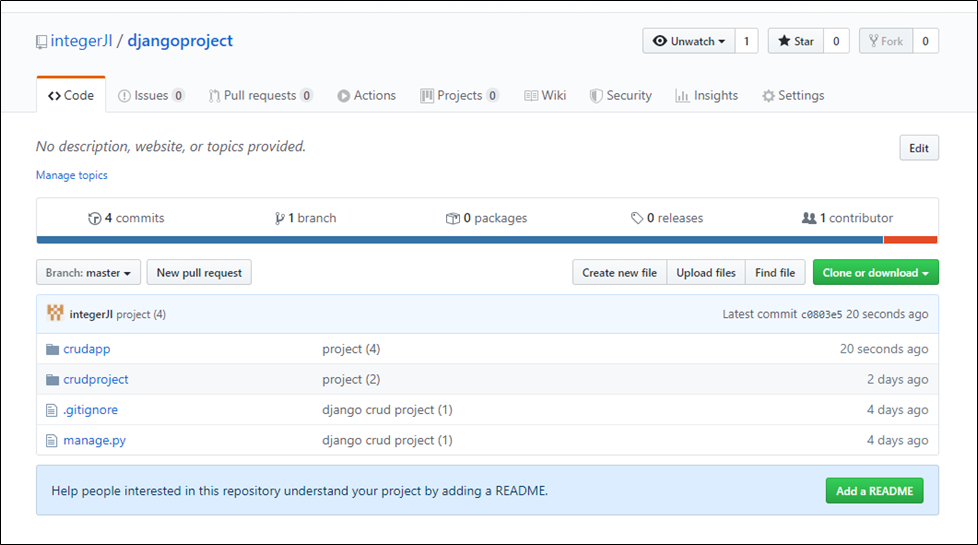This screenshot has width=978, height=545.
Task: Click the package icon next to 0 packages
Action: pos(453,218)
